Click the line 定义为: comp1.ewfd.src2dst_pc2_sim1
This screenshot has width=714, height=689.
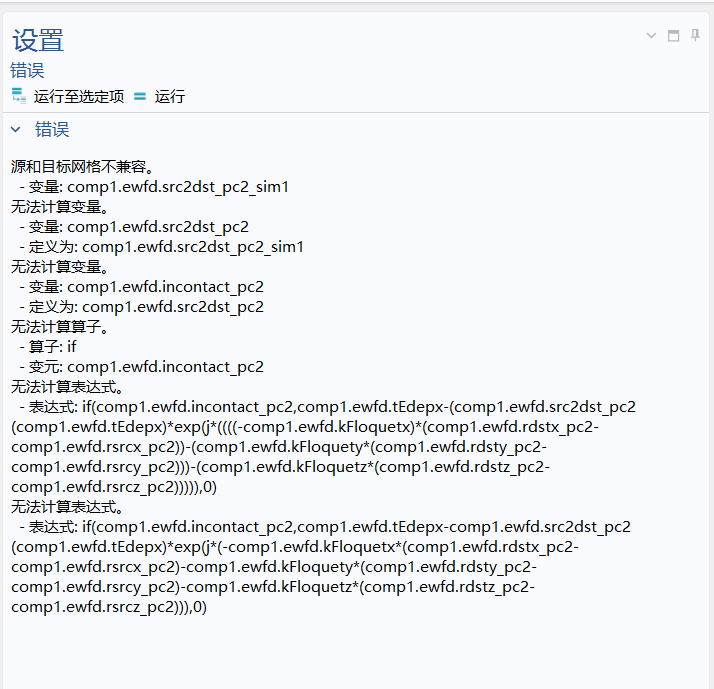pos(161,247)
